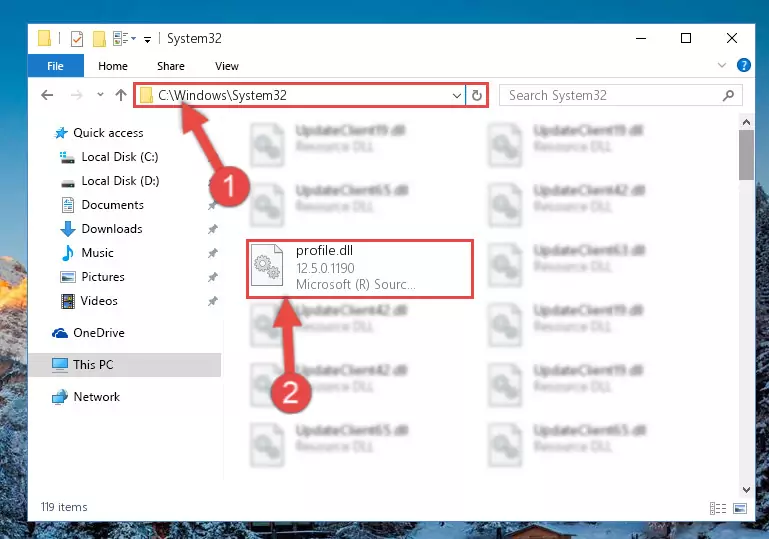The height and width of the screenshot is (539, 769).
Task: Click the folder icon in the title bar
Action: pyautogui.click(x=44, y=38)
